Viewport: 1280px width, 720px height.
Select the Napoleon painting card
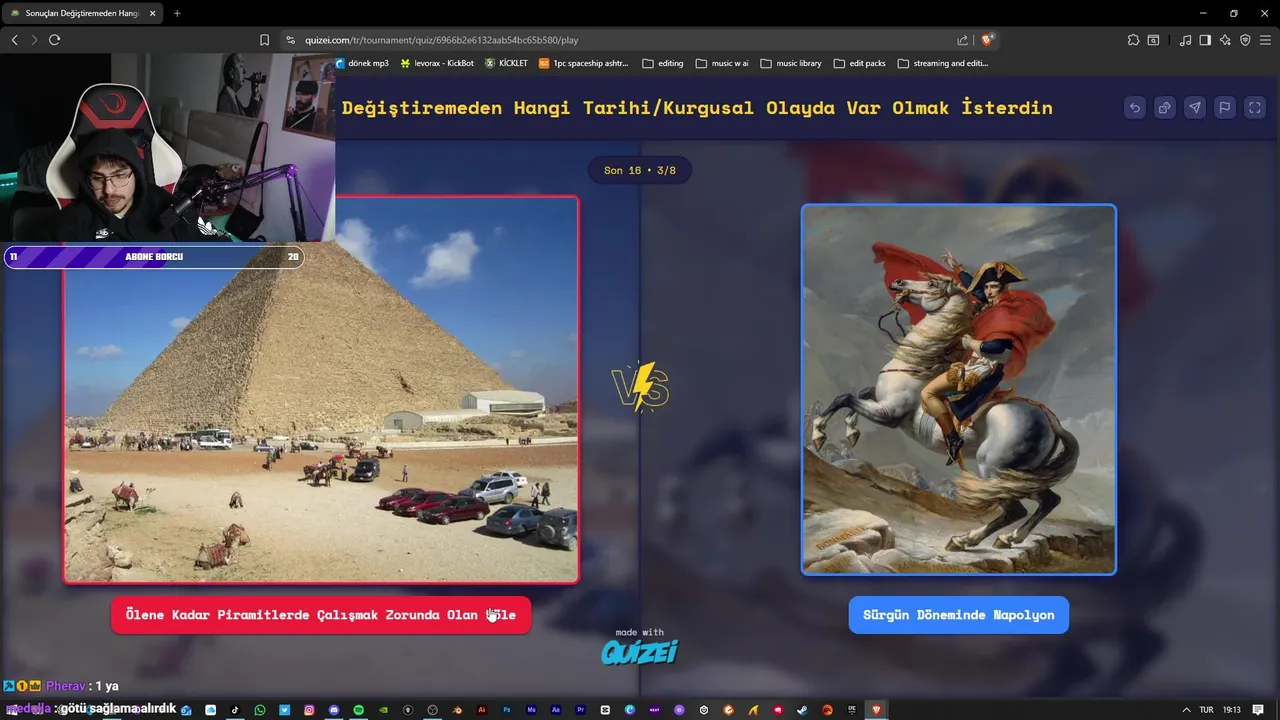[958, 389]
